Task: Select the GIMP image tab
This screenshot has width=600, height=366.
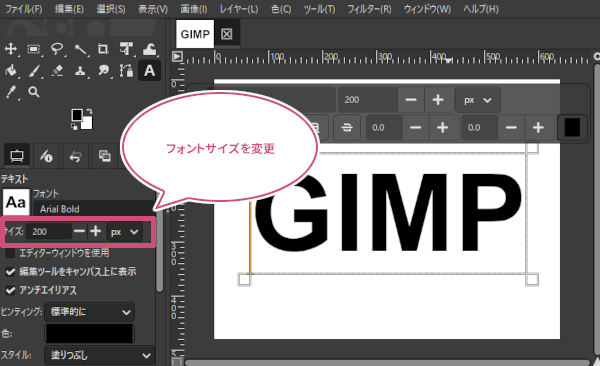Action: tap(195, 34)
